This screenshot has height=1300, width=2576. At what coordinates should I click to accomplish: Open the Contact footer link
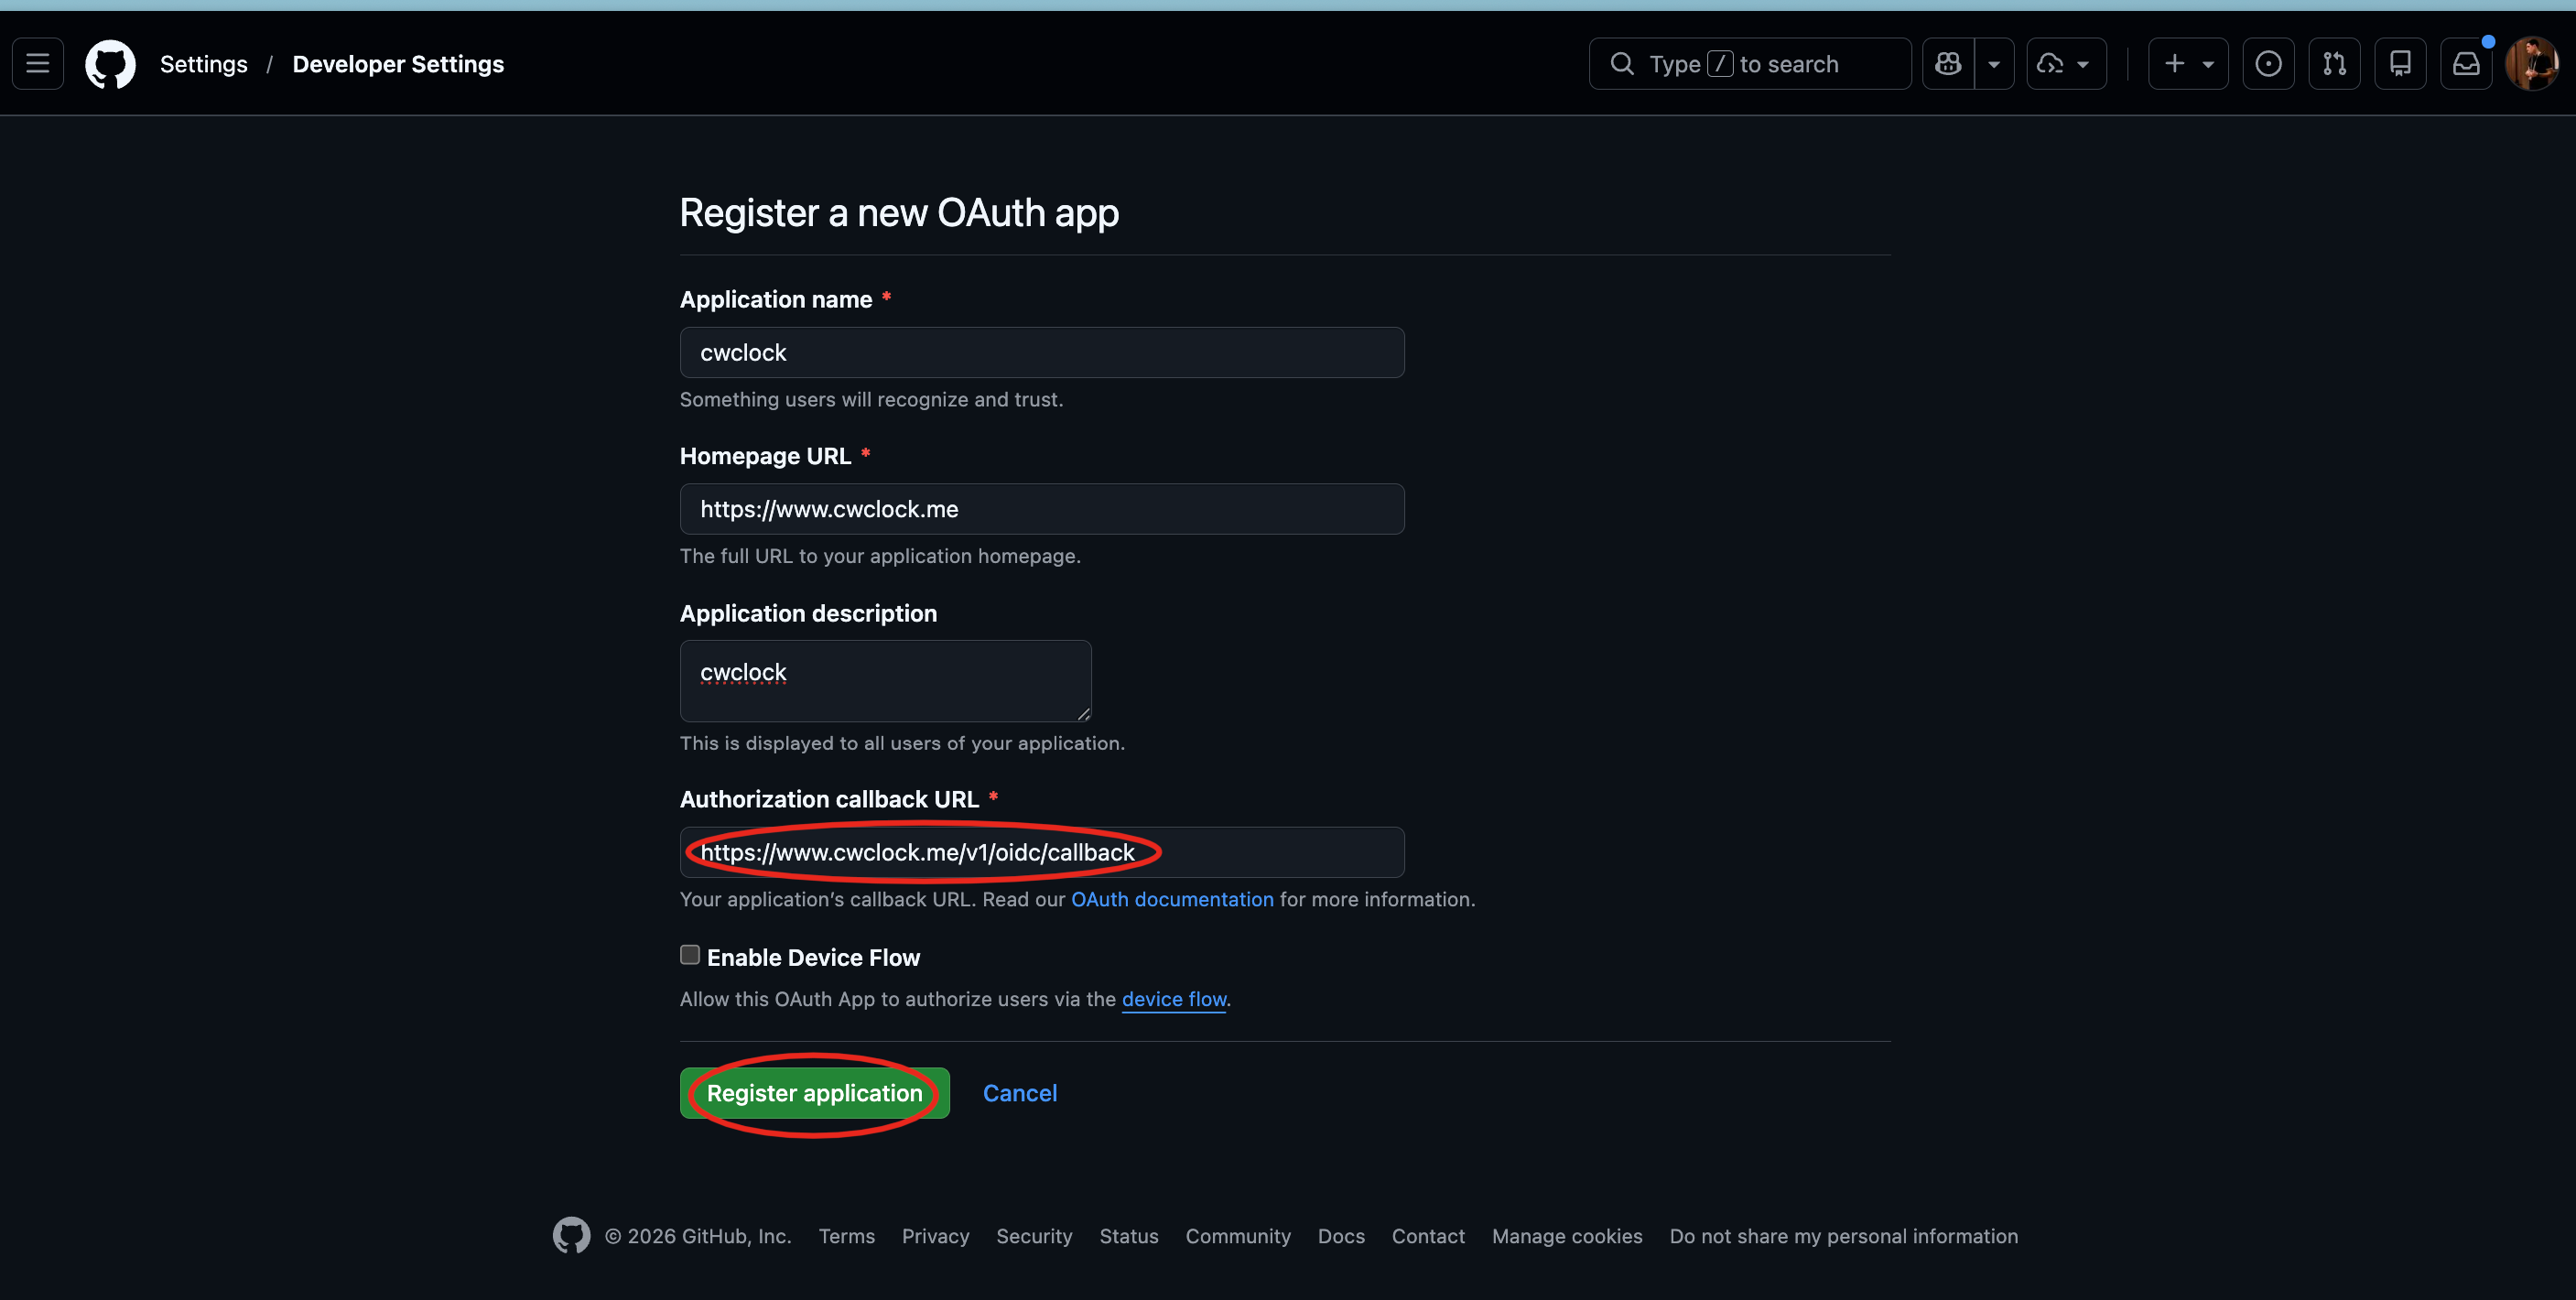[1428, 1236]
